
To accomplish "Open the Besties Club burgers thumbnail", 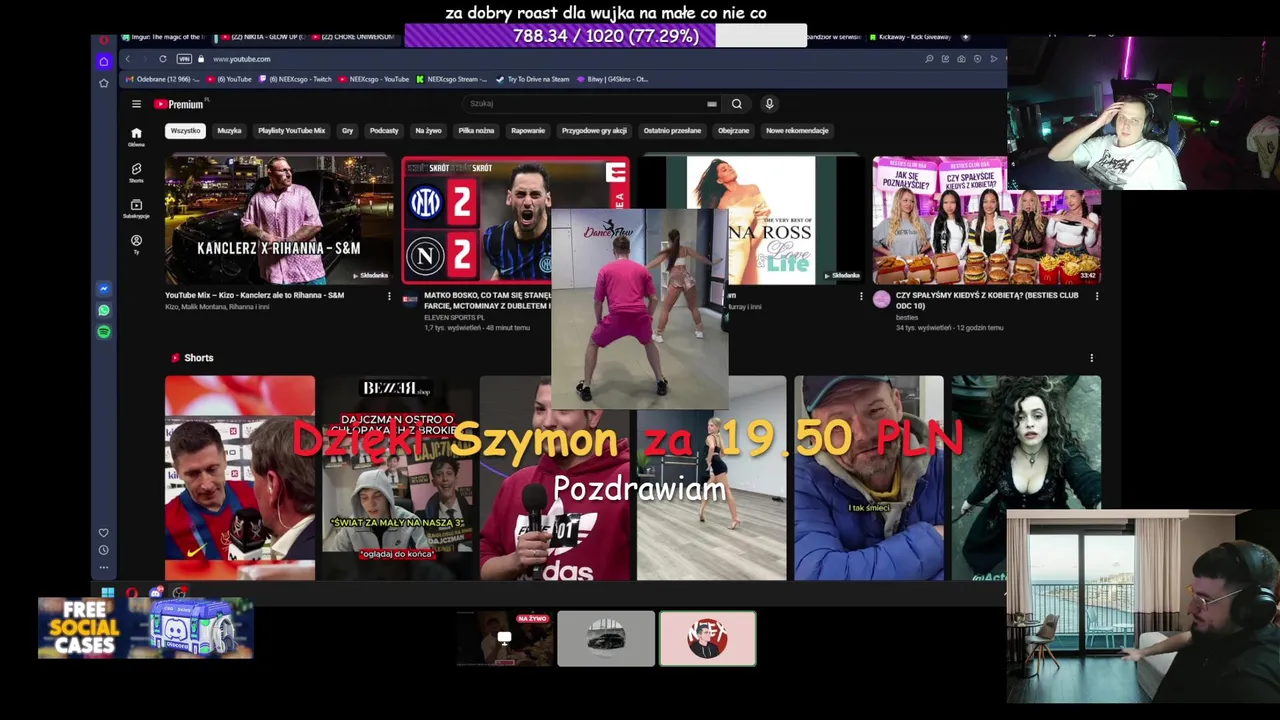I will pos(987,220).
